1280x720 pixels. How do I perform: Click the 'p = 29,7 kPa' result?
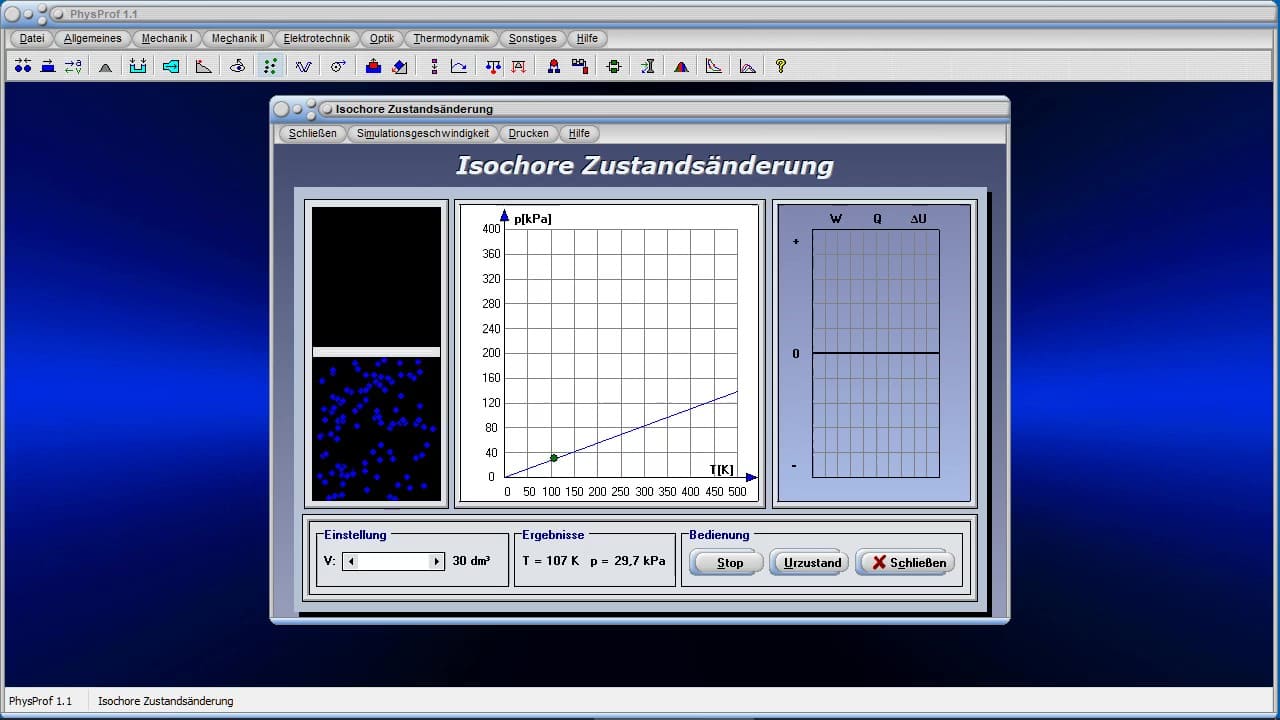pos(628,562)
